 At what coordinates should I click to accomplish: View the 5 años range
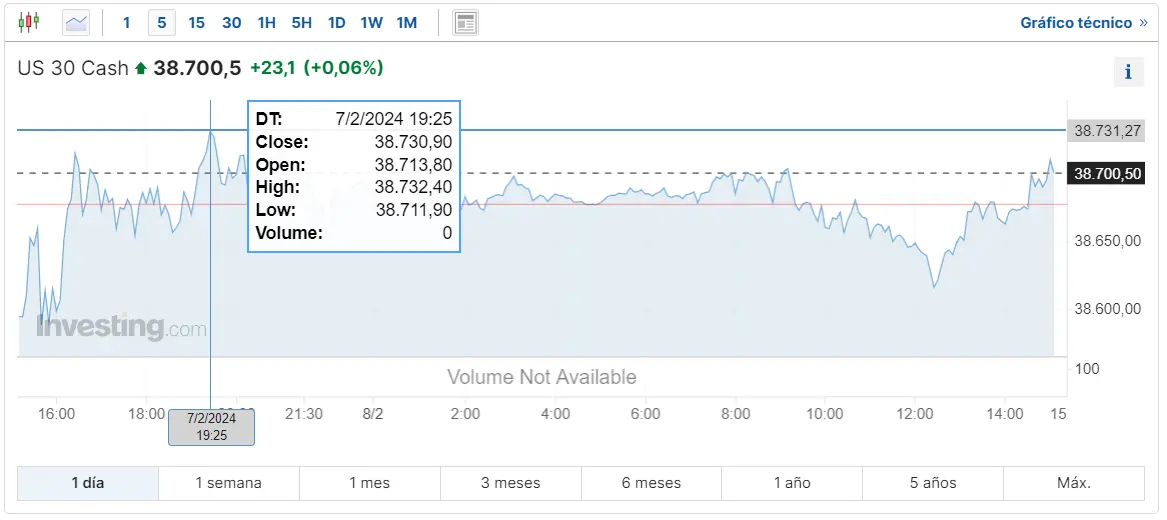933,483
